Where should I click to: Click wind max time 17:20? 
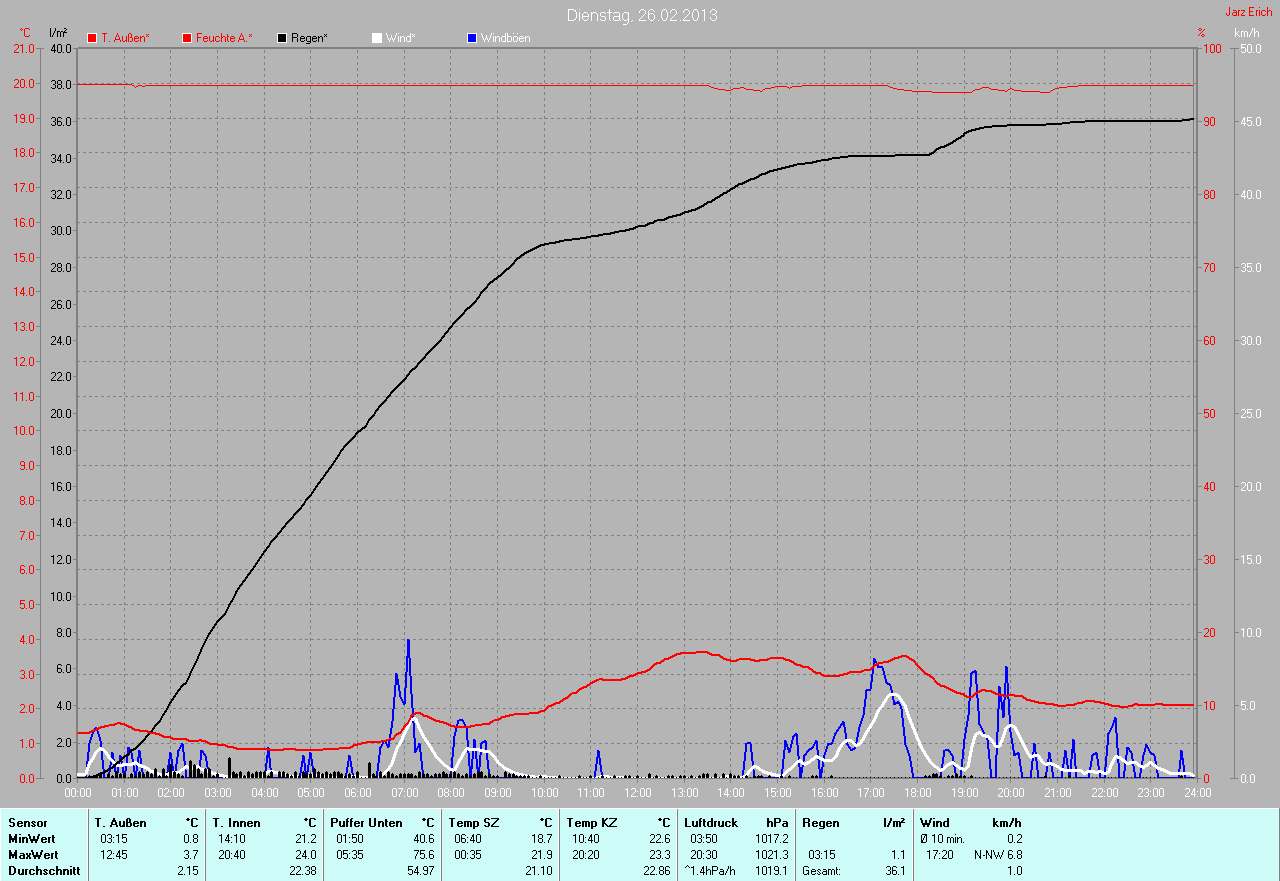pos(940,855)
